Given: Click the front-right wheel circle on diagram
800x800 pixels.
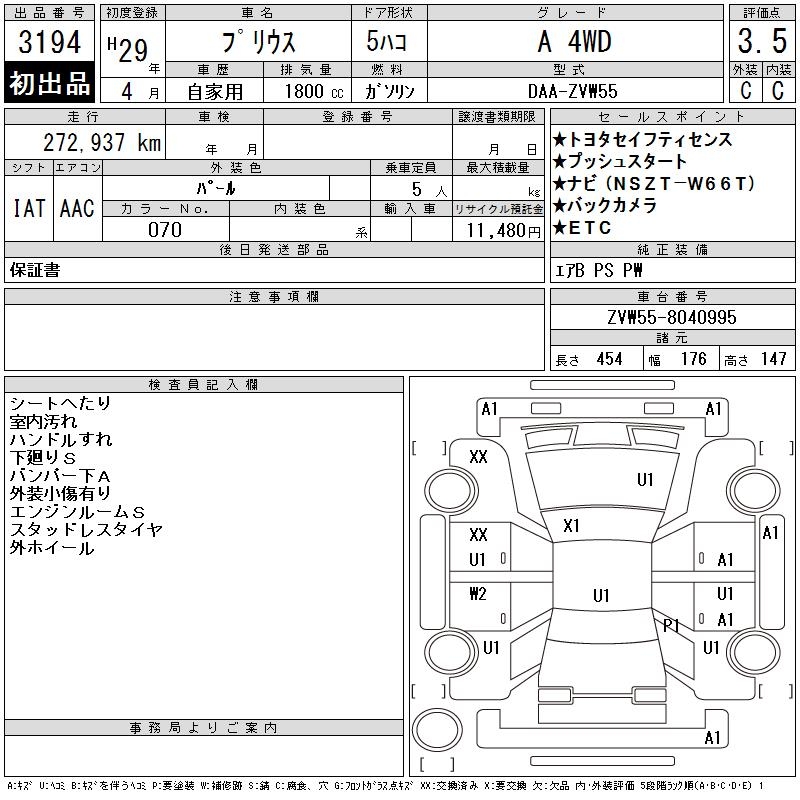Looking at the screenshot, I should (x=753, y=491).
